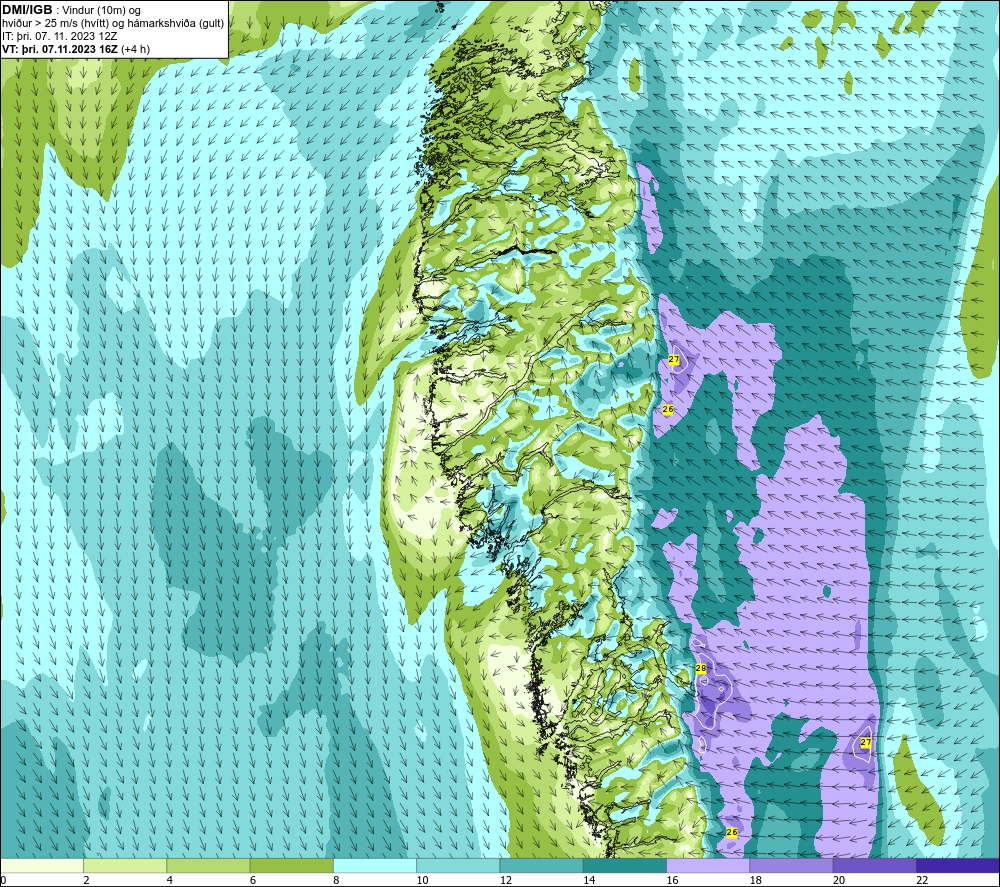Select the 4–6 m/s green legend swatch
The width and height of the screenshot is (1000, 887).
click(209, 865)
